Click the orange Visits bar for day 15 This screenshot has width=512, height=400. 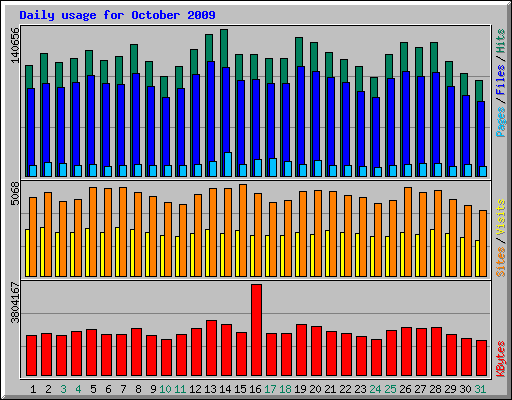click(243, 230)
